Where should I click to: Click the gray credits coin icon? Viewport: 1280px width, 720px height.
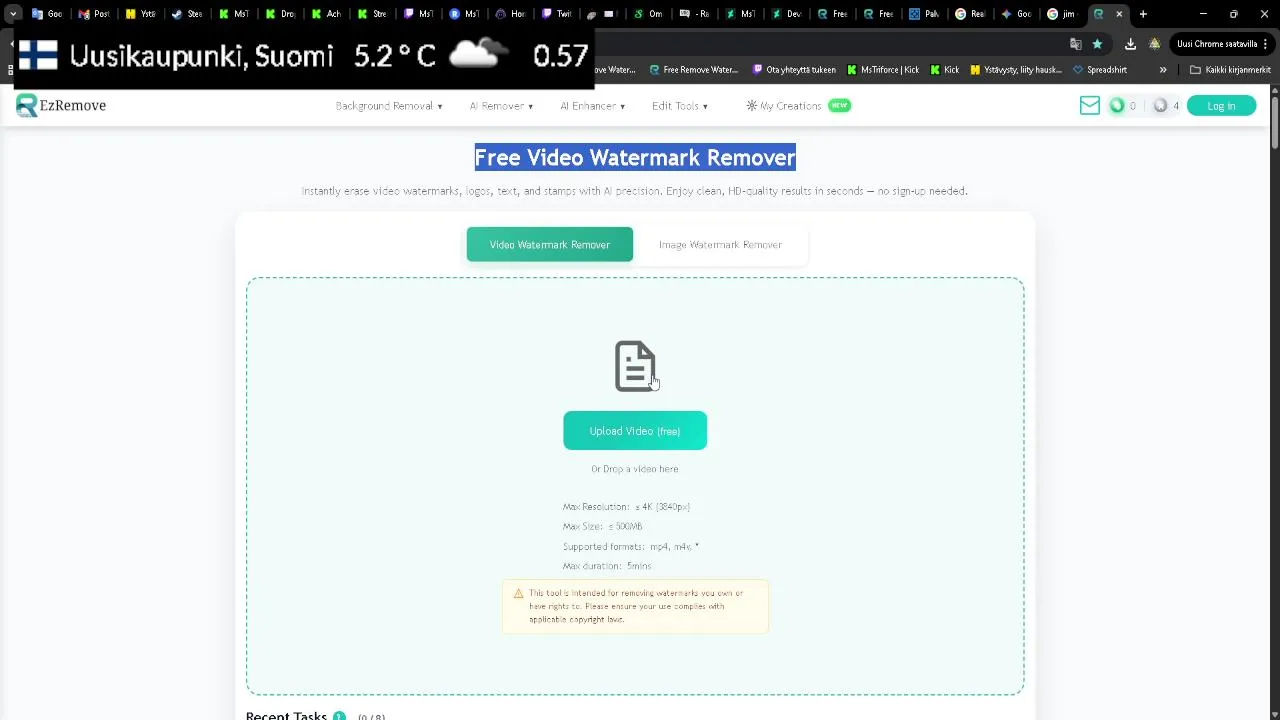coord(1160,106)
